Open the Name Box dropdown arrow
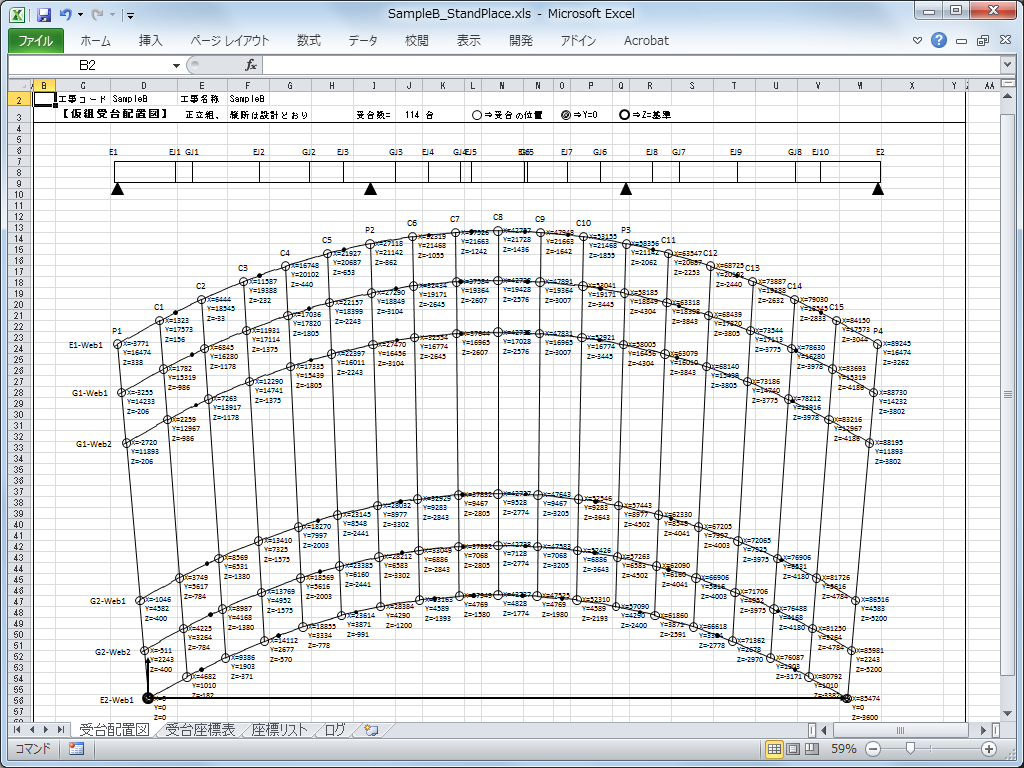 (x=176, y=64)
